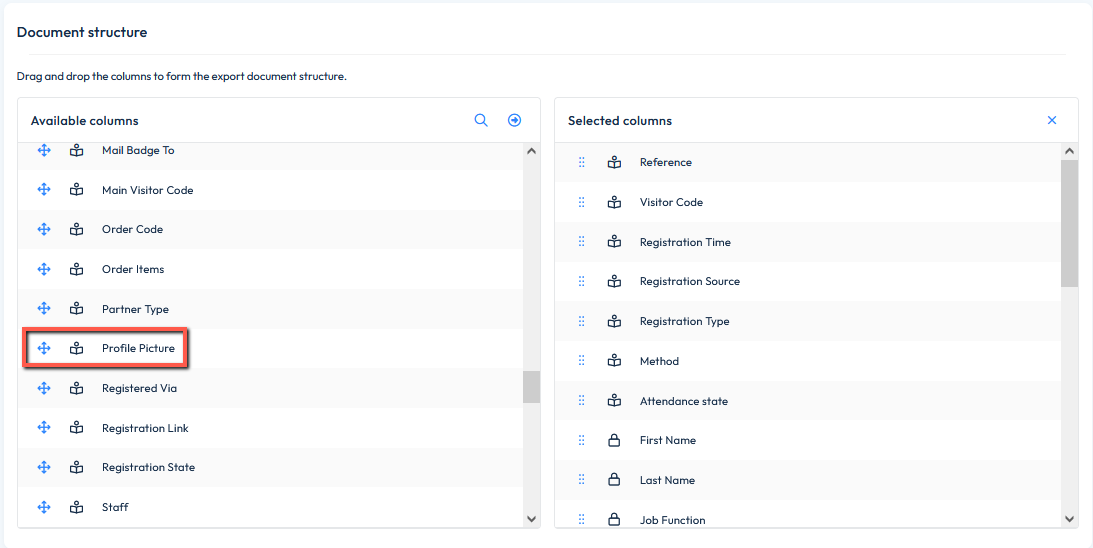Click the Attendance state selected column
The image size is (1093, 548).
click(808, 401)
